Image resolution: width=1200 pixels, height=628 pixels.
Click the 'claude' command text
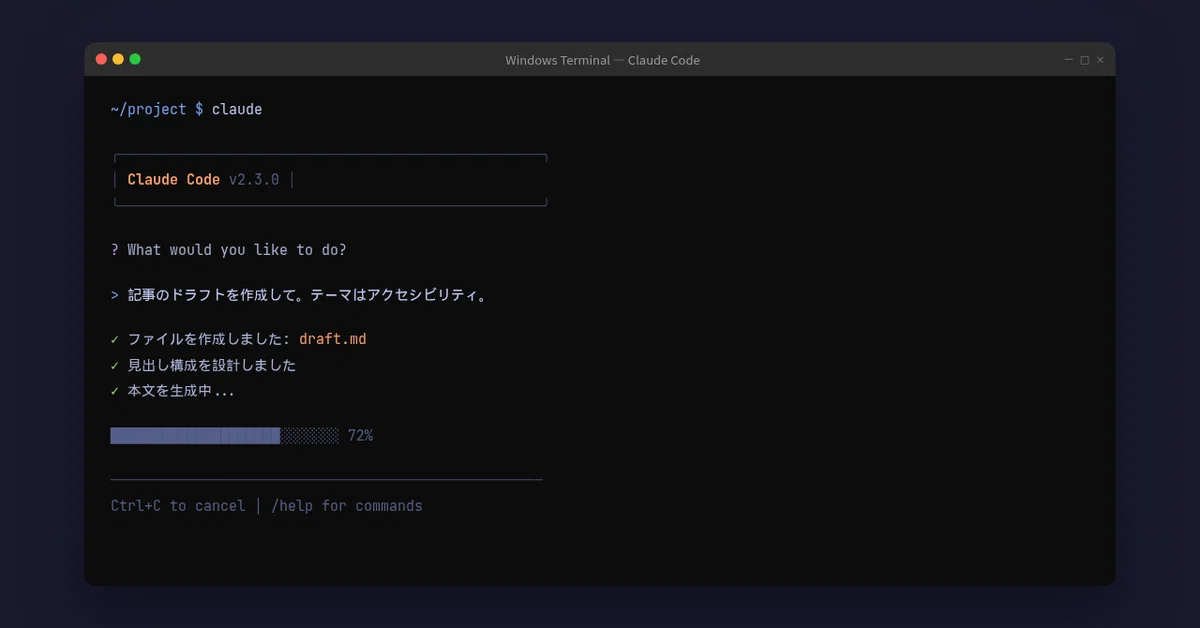point(237,109)
